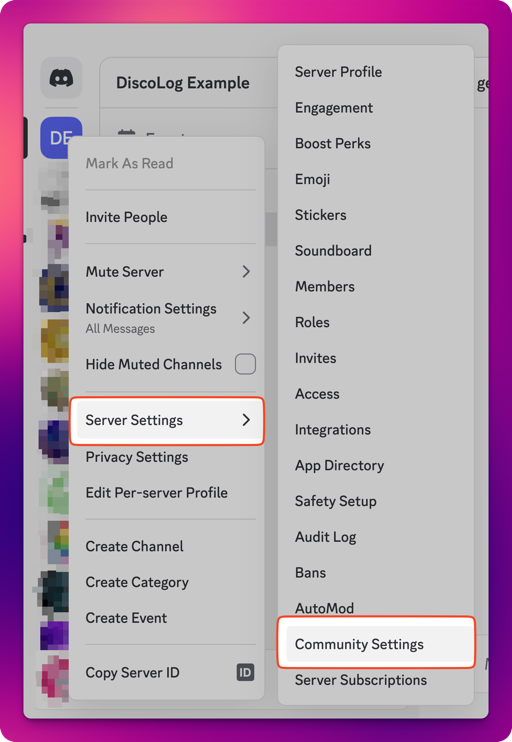Screen dimensions: 512x742
Task: Open AutoMod in the submenu
Action: click(376, 609)
